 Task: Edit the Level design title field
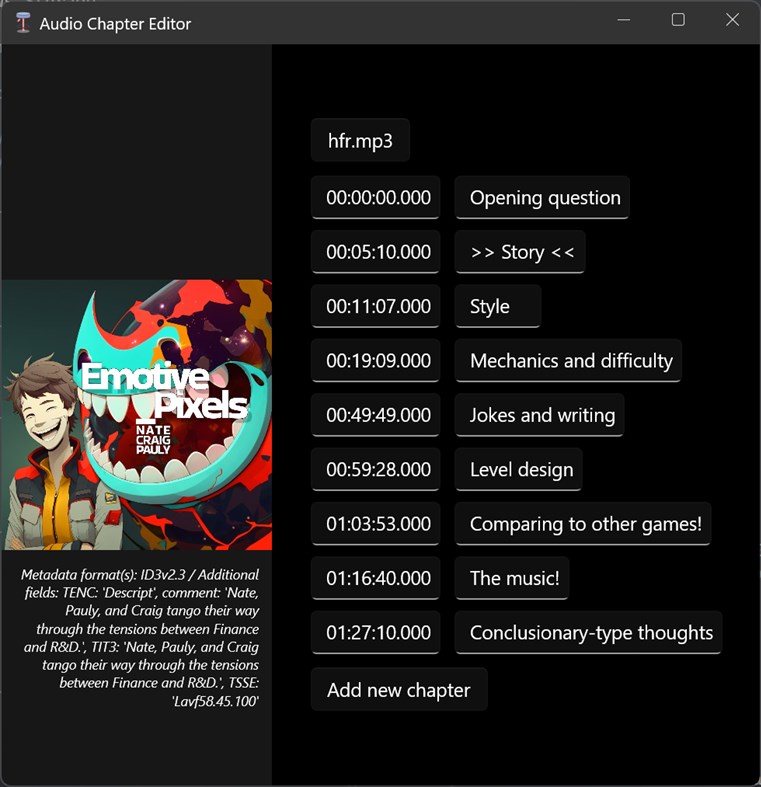(519, 469)
